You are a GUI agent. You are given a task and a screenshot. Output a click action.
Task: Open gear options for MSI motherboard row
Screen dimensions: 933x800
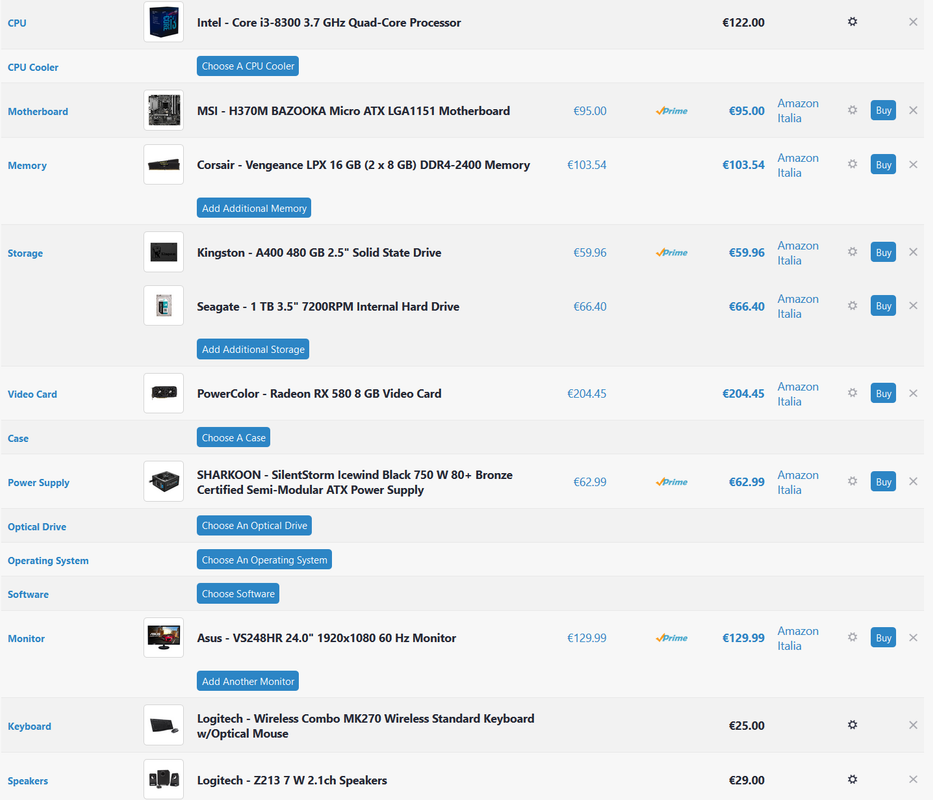[x=852, y=110]
